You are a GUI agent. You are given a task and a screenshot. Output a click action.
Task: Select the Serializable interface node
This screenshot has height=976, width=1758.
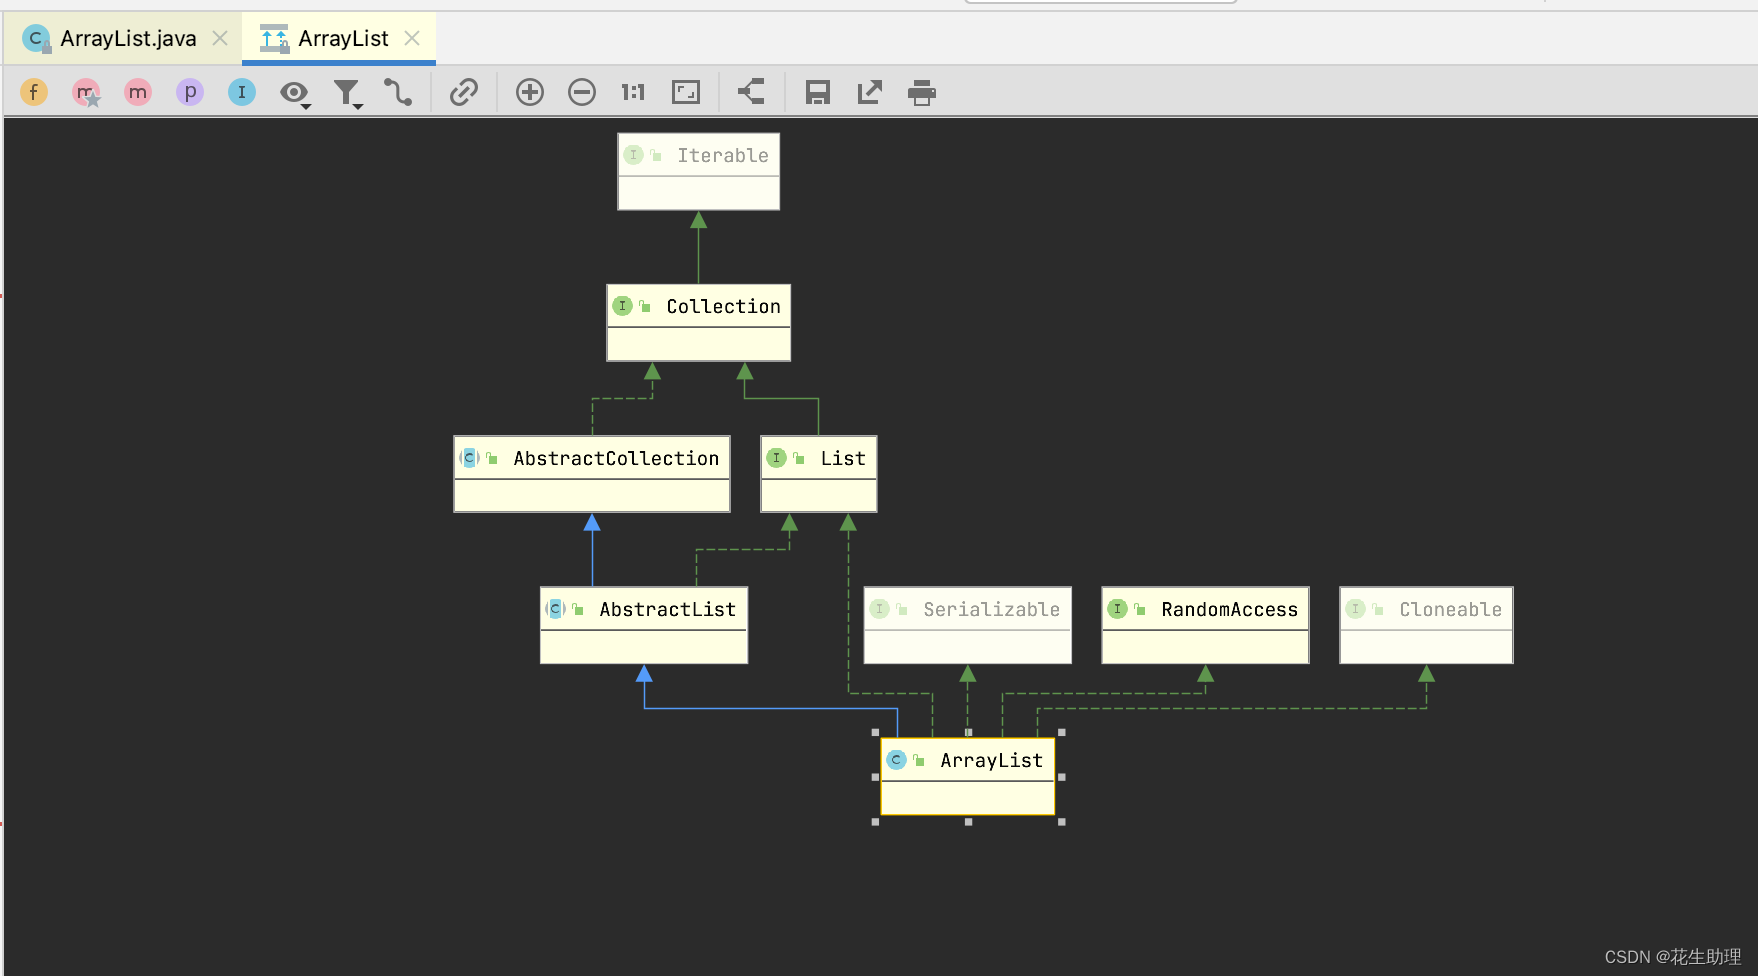click(968, 625)
